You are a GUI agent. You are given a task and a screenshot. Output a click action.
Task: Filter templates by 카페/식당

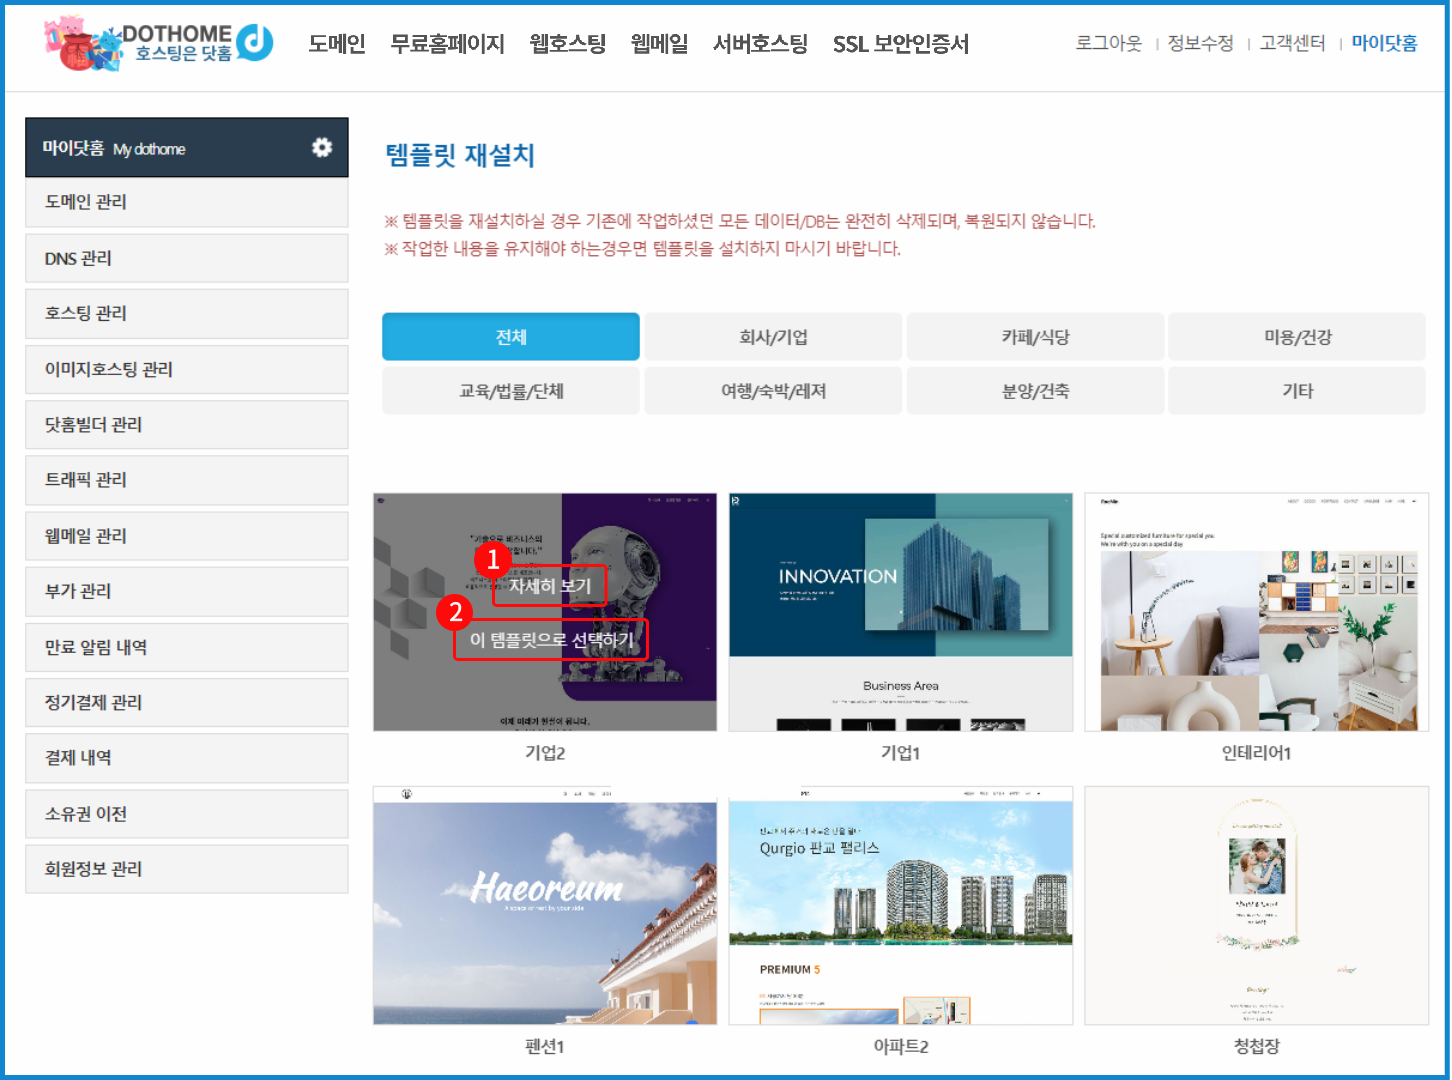pyautogui.click(x=1035, y=337)
